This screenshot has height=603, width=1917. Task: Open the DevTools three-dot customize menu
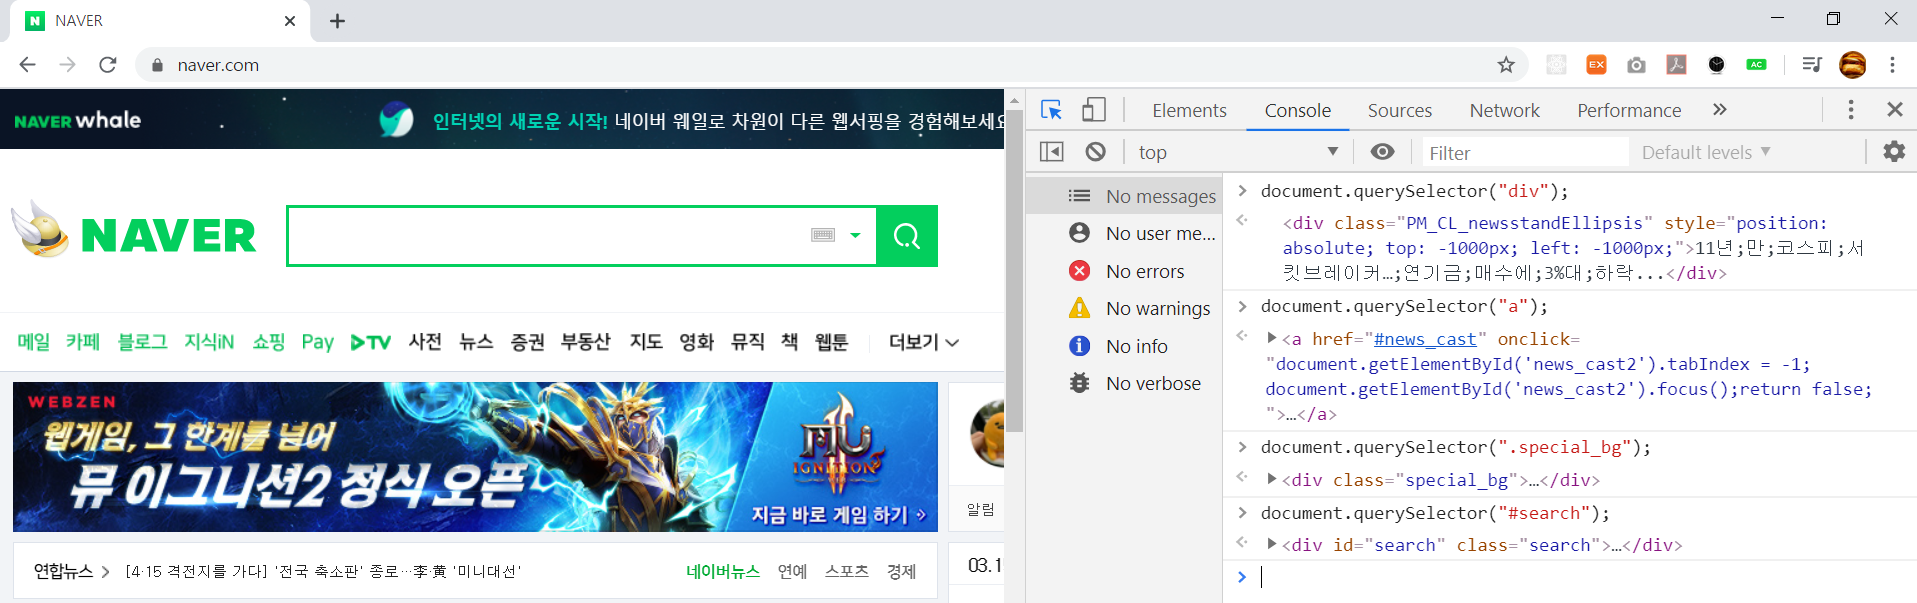pyautogui.click(x=1851, y=110)
